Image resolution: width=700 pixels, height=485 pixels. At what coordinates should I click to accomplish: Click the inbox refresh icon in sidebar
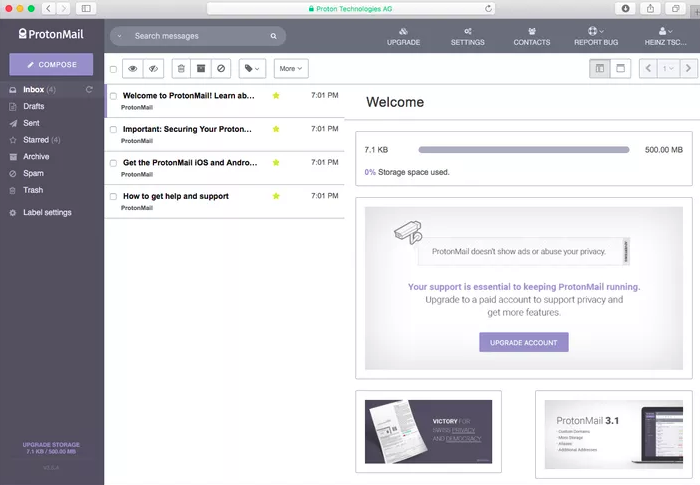(90, 90)
